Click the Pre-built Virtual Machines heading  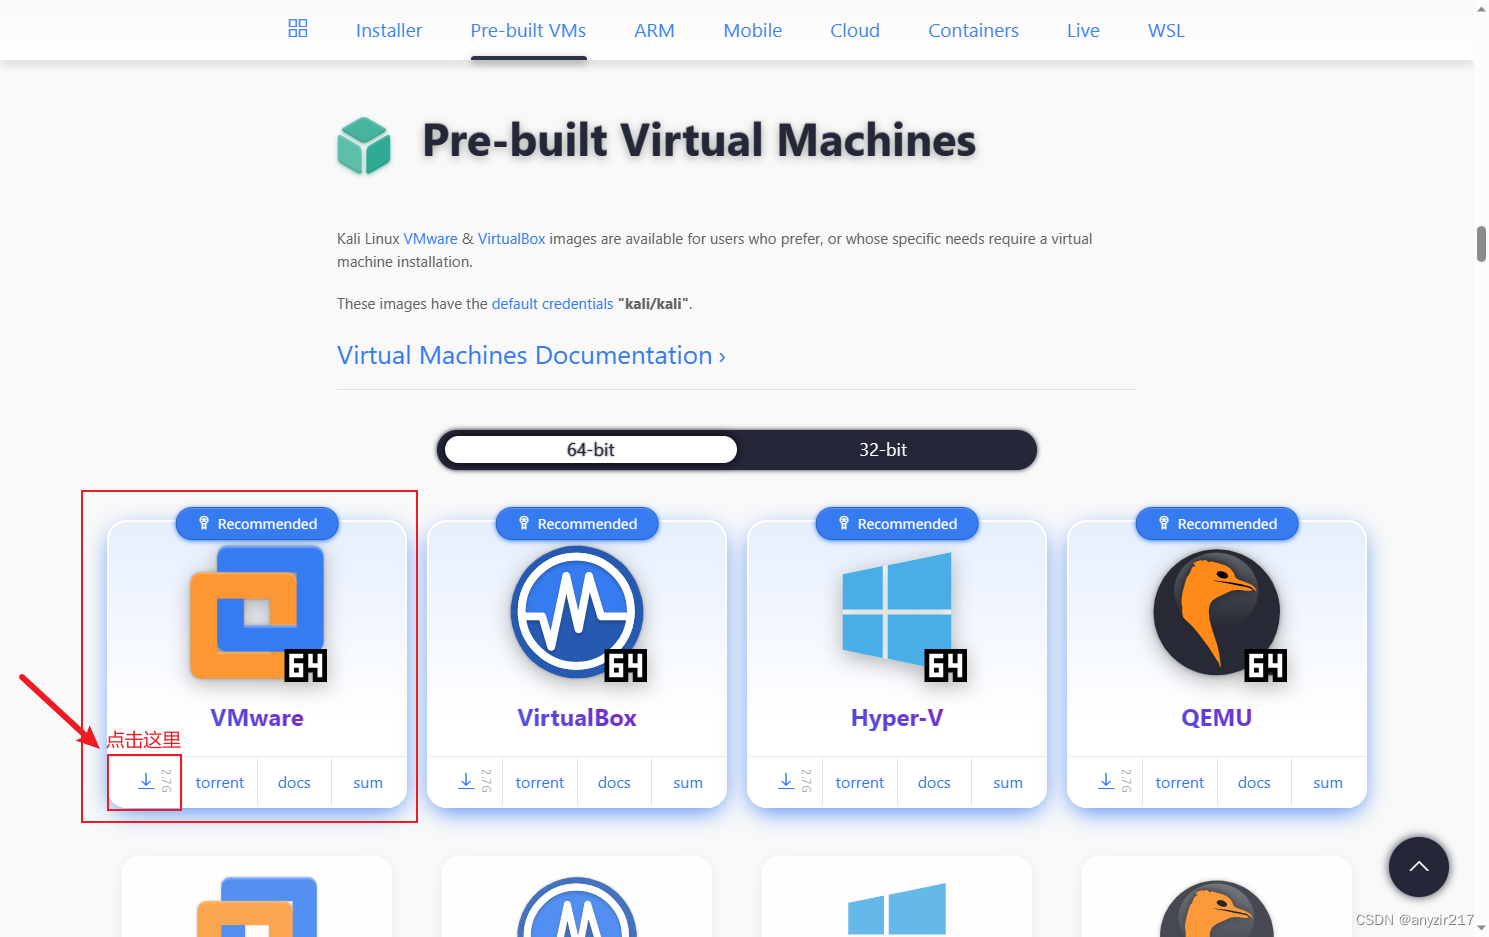pyautogui.click(x=699, y=141)
